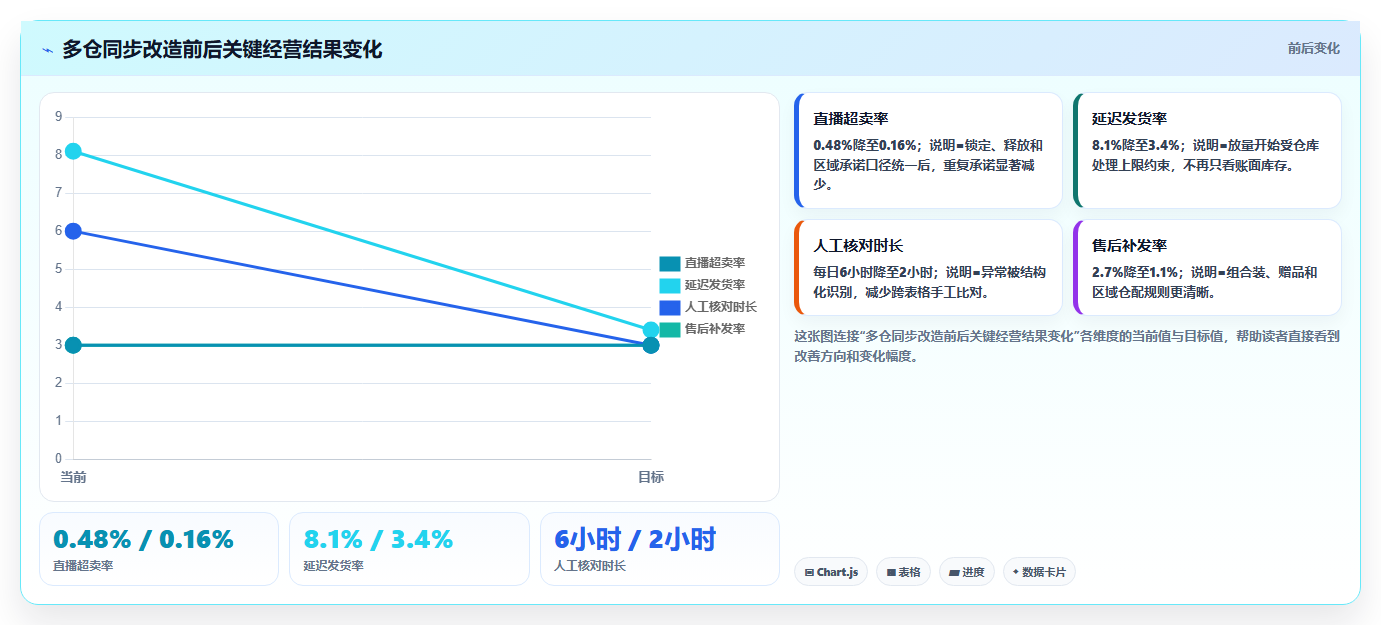
Task: Toggle the 人工核对时长 legend color swatch
Action: click(x=670, y=307)
